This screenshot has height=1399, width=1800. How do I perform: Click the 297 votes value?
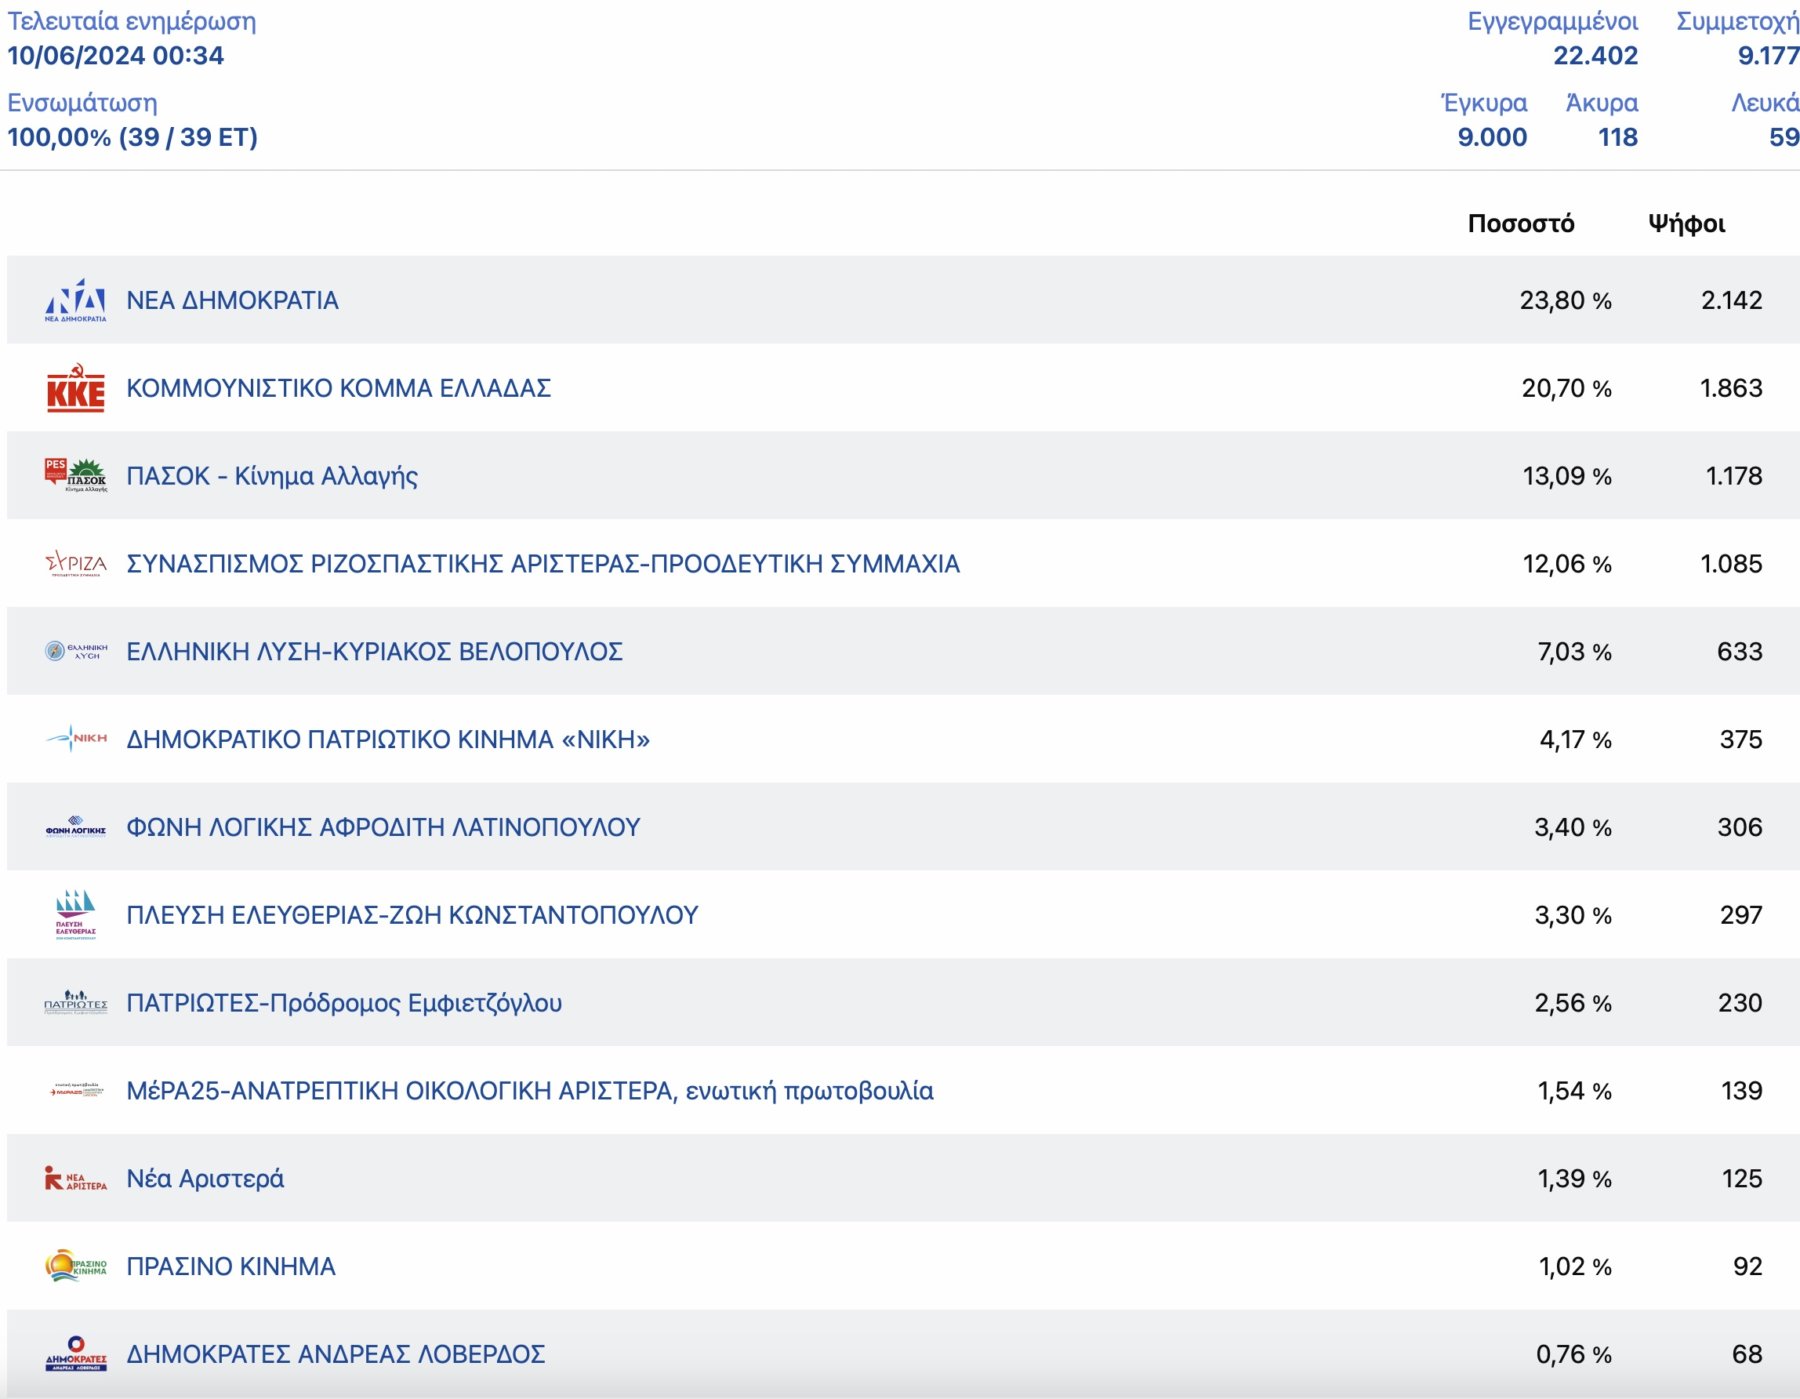(1741, 915)
